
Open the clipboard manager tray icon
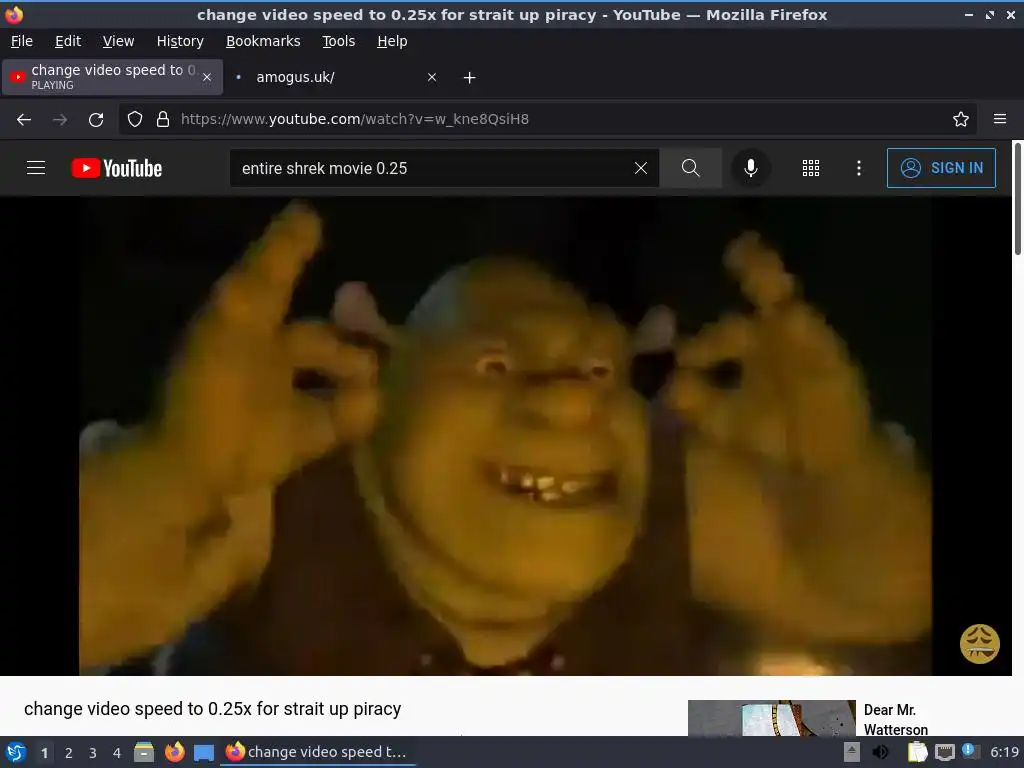[918, 752]
